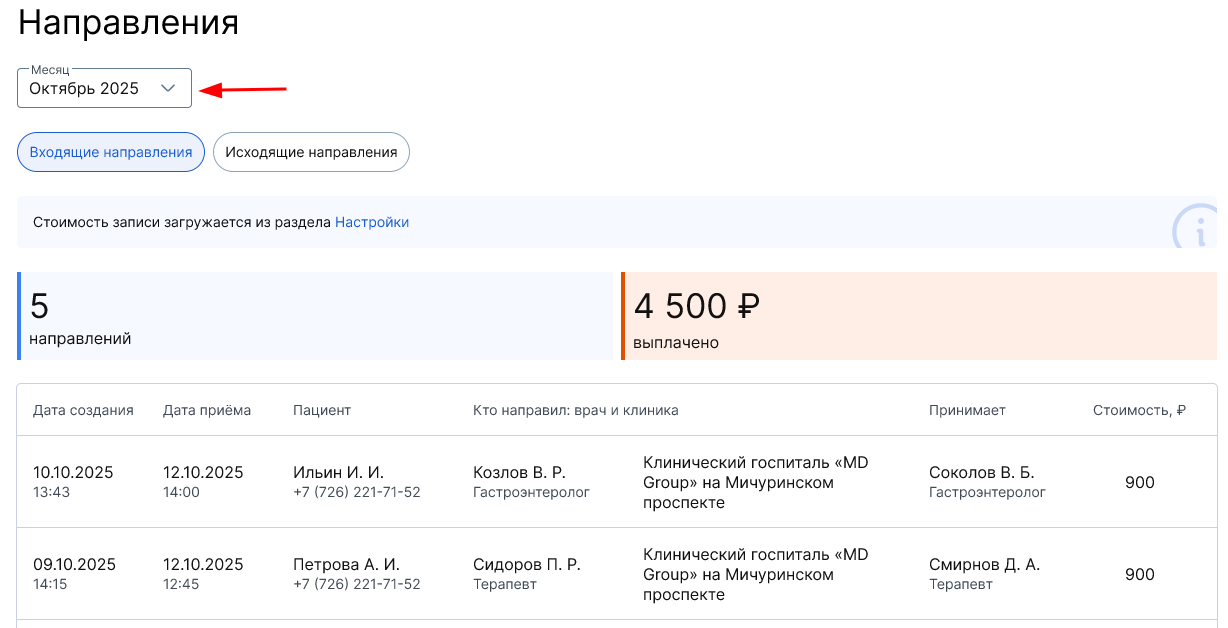Click receiving doctor Соколов В. Б.
The image size is (1228, 628).
tap(981, 472)
